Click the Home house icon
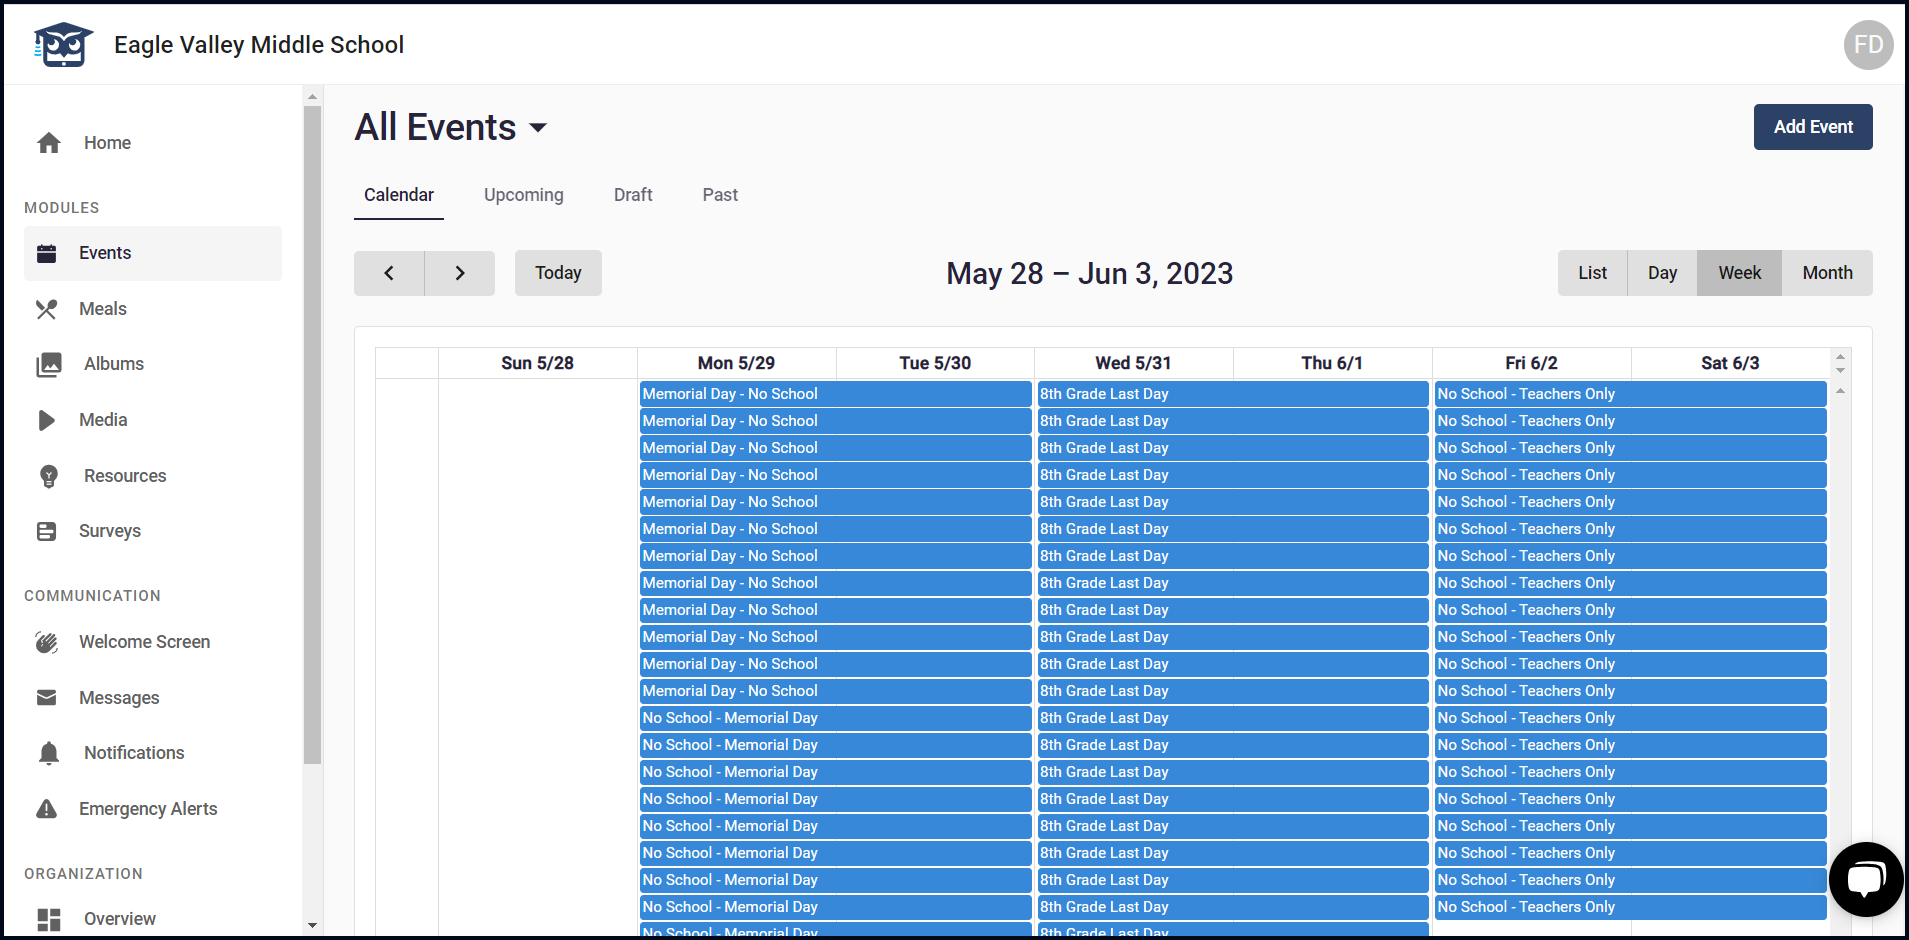Viewport: 1909px width, 940px height. (x=49, y=143)
